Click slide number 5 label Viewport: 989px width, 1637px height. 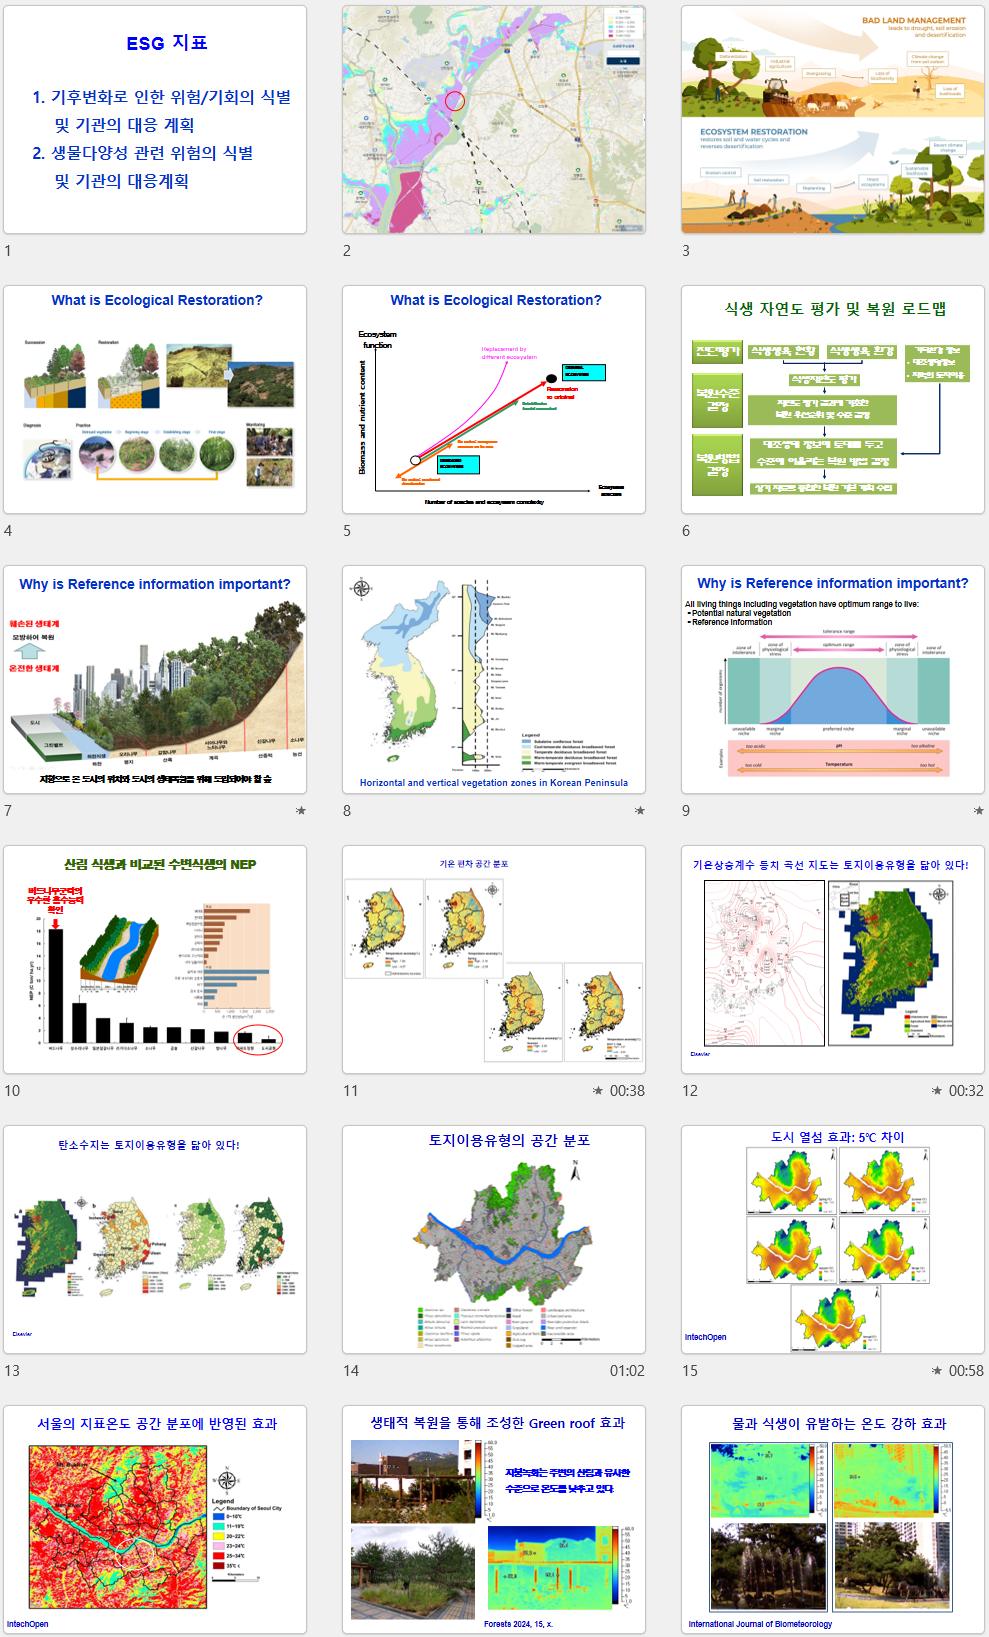(x=347, y=531)
